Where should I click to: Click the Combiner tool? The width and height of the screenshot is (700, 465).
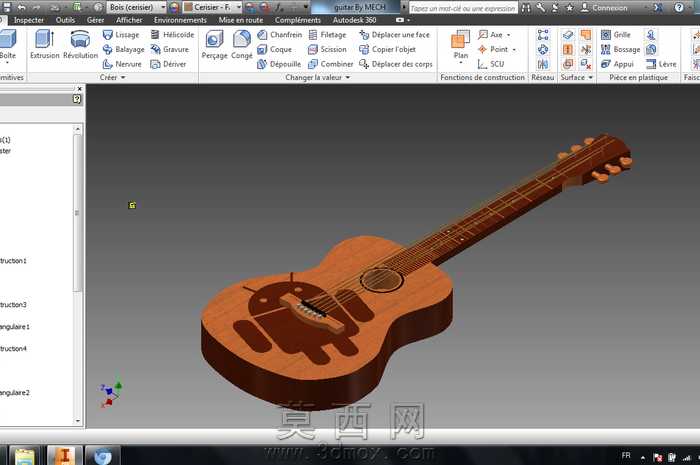tap(331, 64)
